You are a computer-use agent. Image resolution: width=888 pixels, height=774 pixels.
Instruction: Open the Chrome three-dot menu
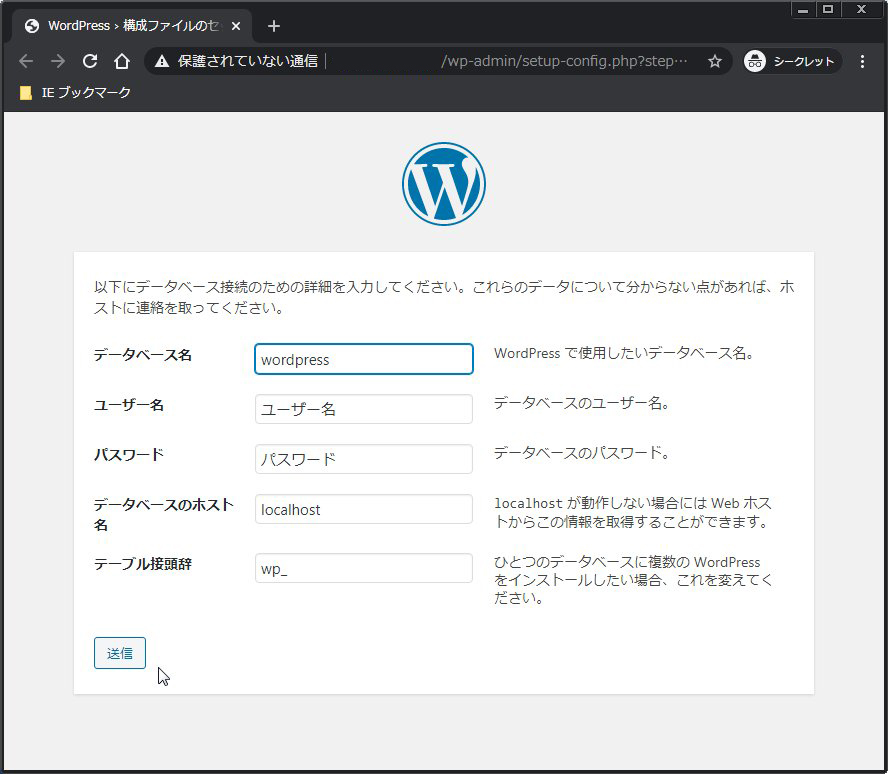tap(862, 61)
